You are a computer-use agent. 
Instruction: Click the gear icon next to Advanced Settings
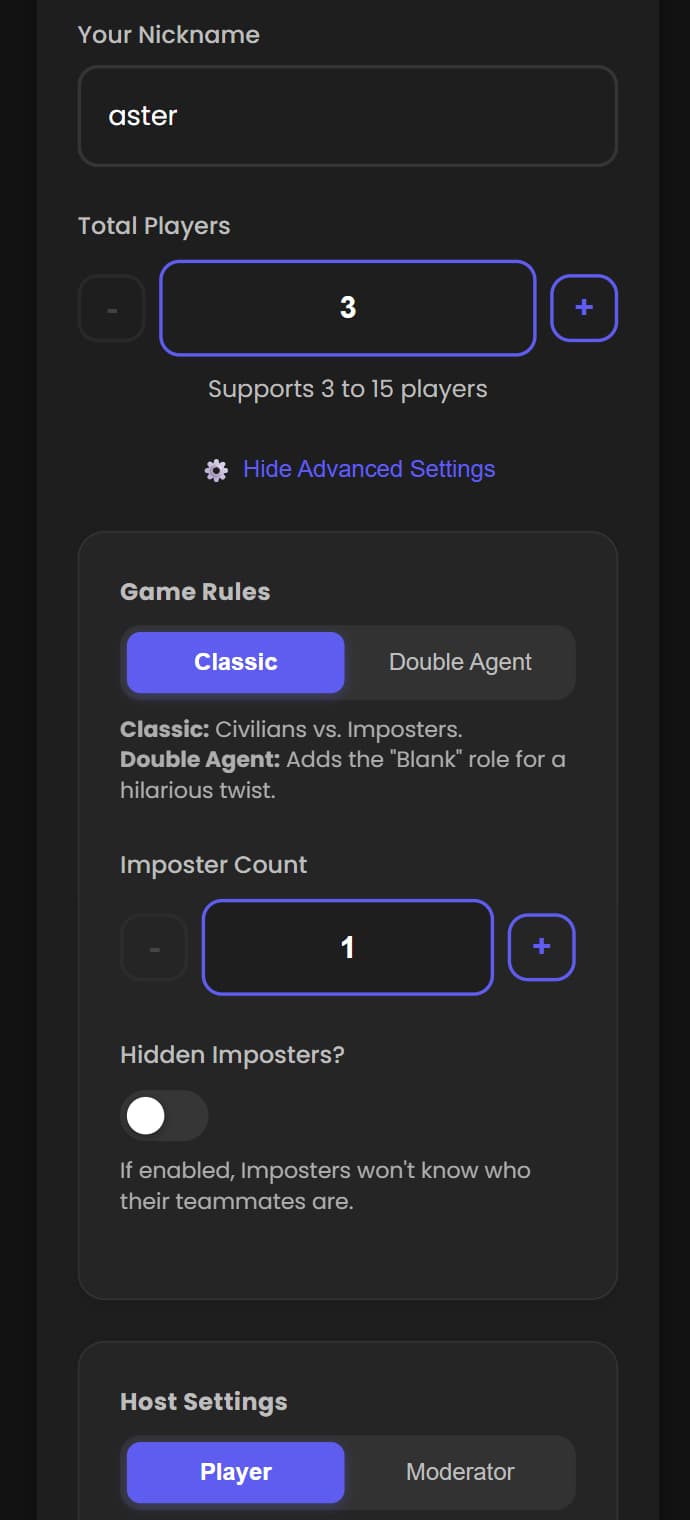(214, 468)
